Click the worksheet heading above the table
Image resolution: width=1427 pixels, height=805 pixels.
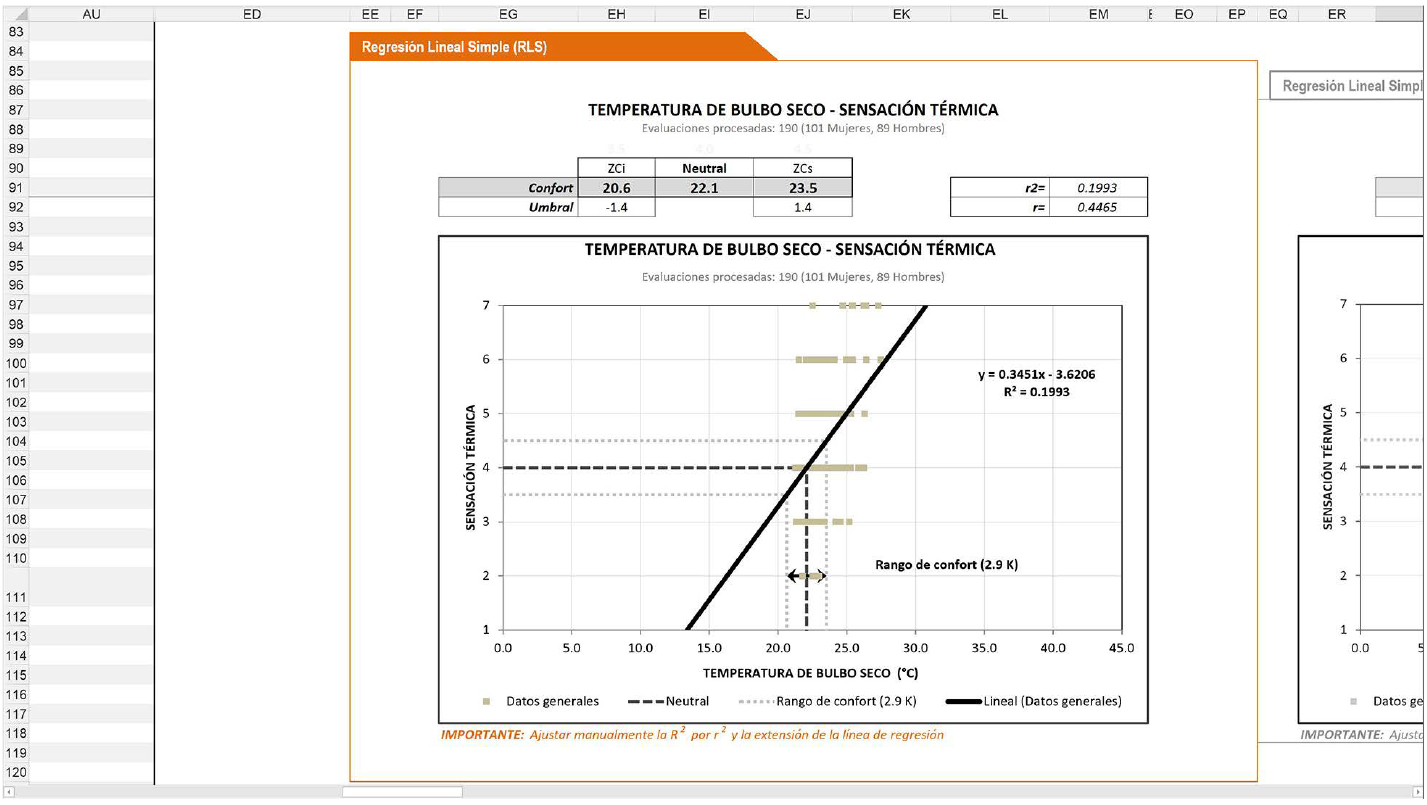pyautogui.click(x=793, y=110)
